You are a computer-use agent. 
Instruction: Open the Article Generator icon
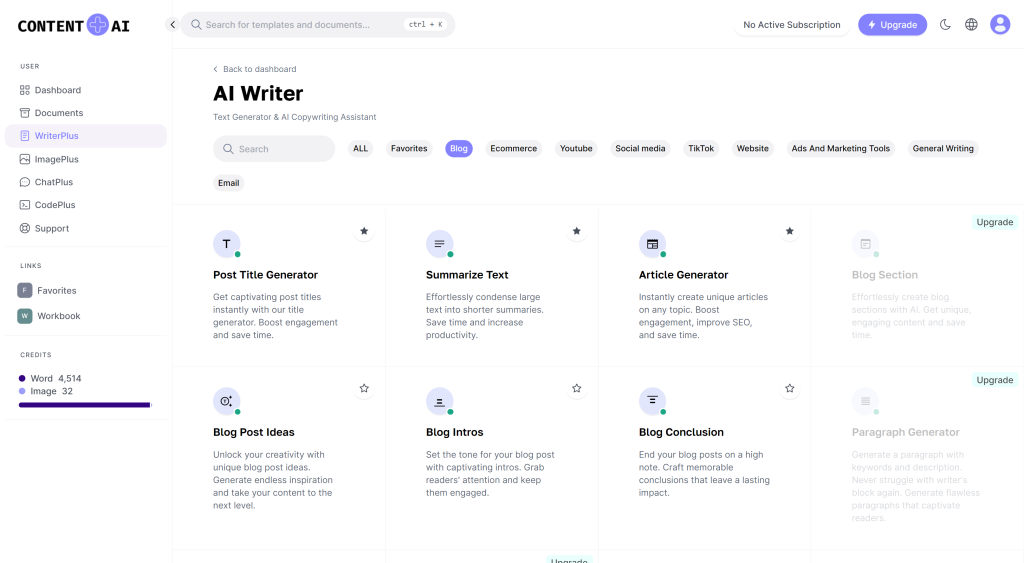point(652,244)
